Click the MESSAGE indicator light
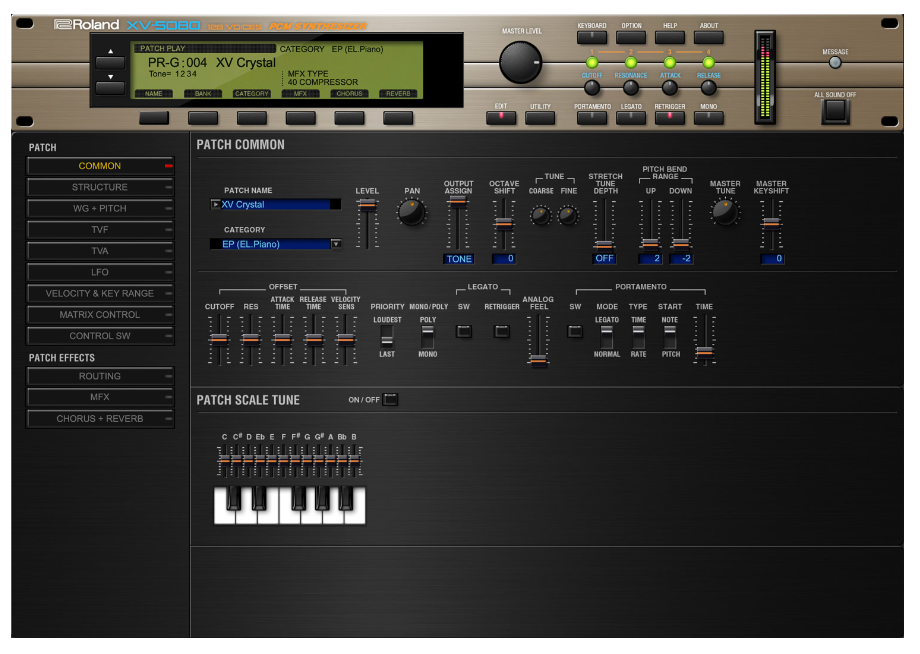 (835, 63)
